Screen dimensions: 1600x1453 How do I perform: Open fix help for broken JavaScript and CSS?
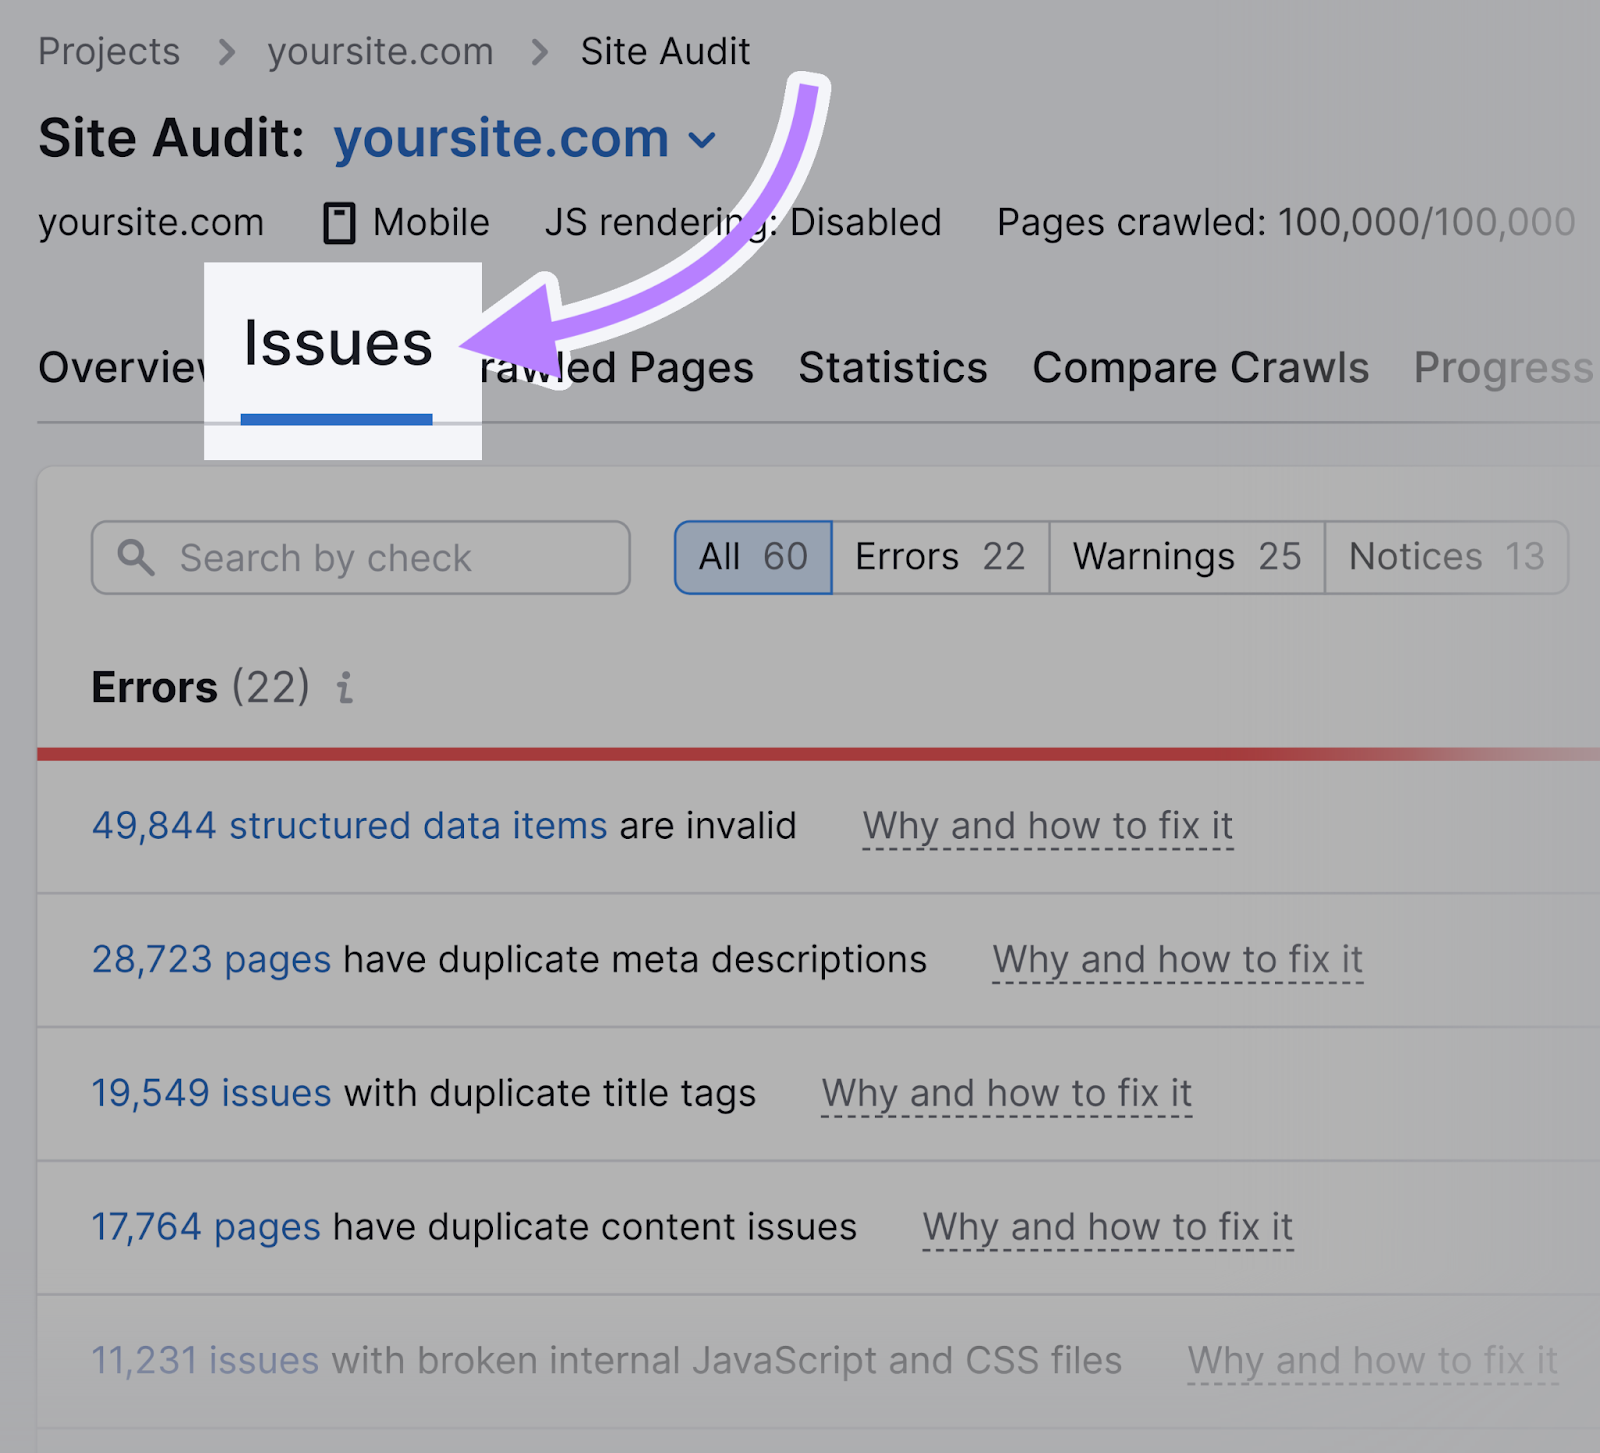[x=1373, y=1361]
